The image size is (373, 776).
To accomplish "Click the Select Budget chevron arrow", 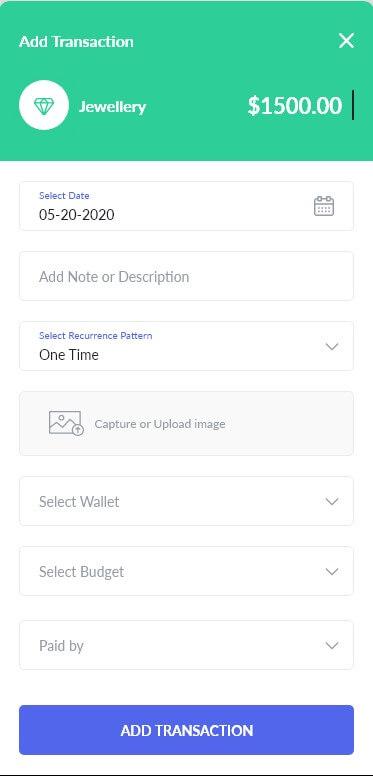I will click(x=332, y=572).
